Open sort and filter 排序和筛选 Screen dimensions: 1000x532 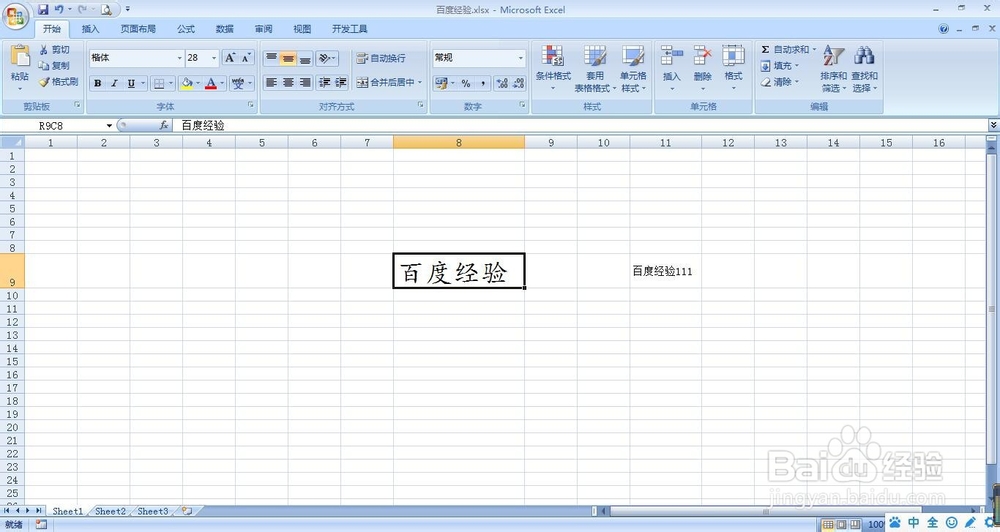coord(833,68)
